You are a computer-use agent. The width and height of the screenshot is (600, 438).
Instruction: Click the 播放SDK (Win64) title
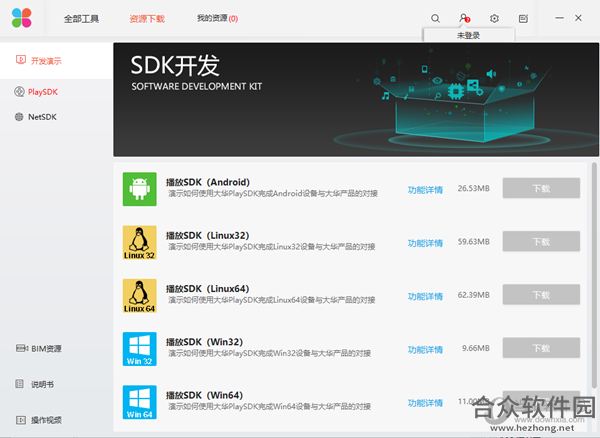(x=204, y=395)
